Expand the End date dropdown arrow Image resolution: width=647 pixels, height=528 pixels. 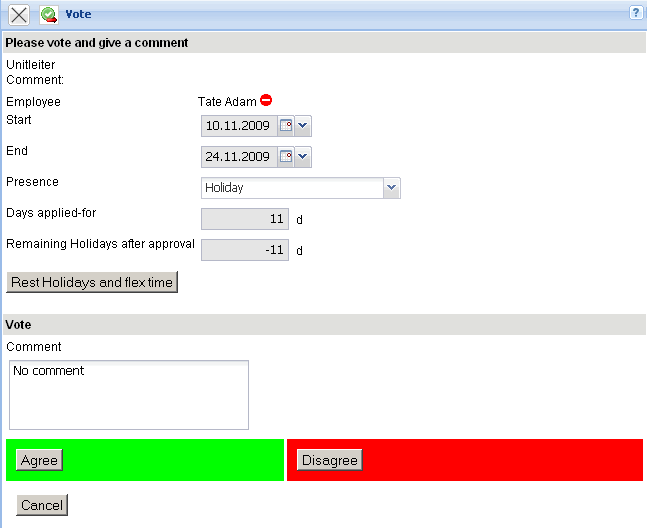(304, 157)
